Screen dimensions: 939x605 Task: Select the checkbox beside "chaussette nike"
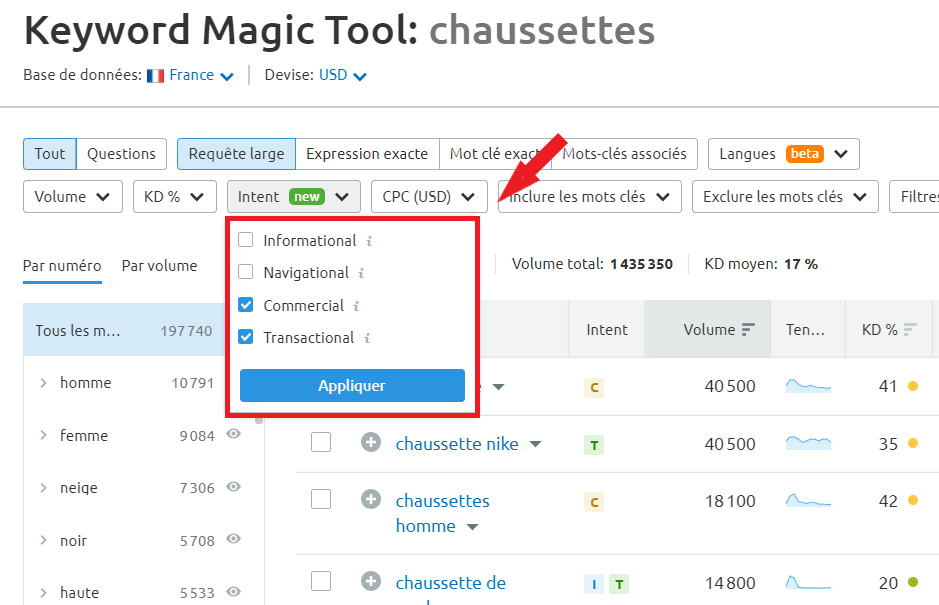point(321,443)
